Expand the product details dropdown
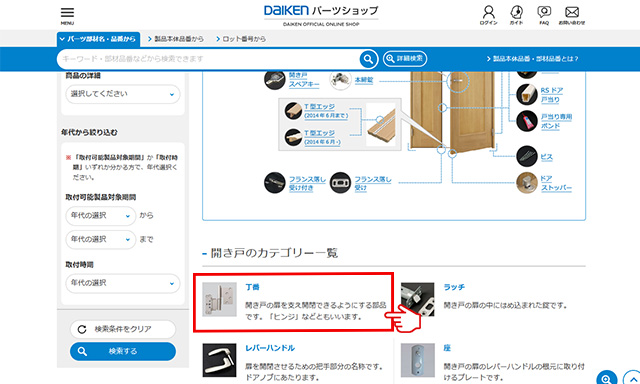Screen dimensions: 640x384 [122, 94]
